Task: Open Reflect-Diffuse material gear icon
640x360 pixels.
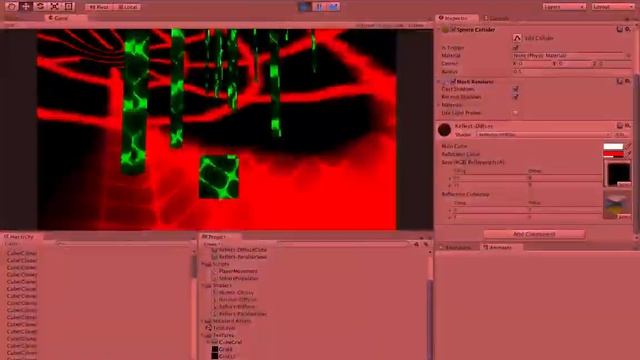Action: 628,125
